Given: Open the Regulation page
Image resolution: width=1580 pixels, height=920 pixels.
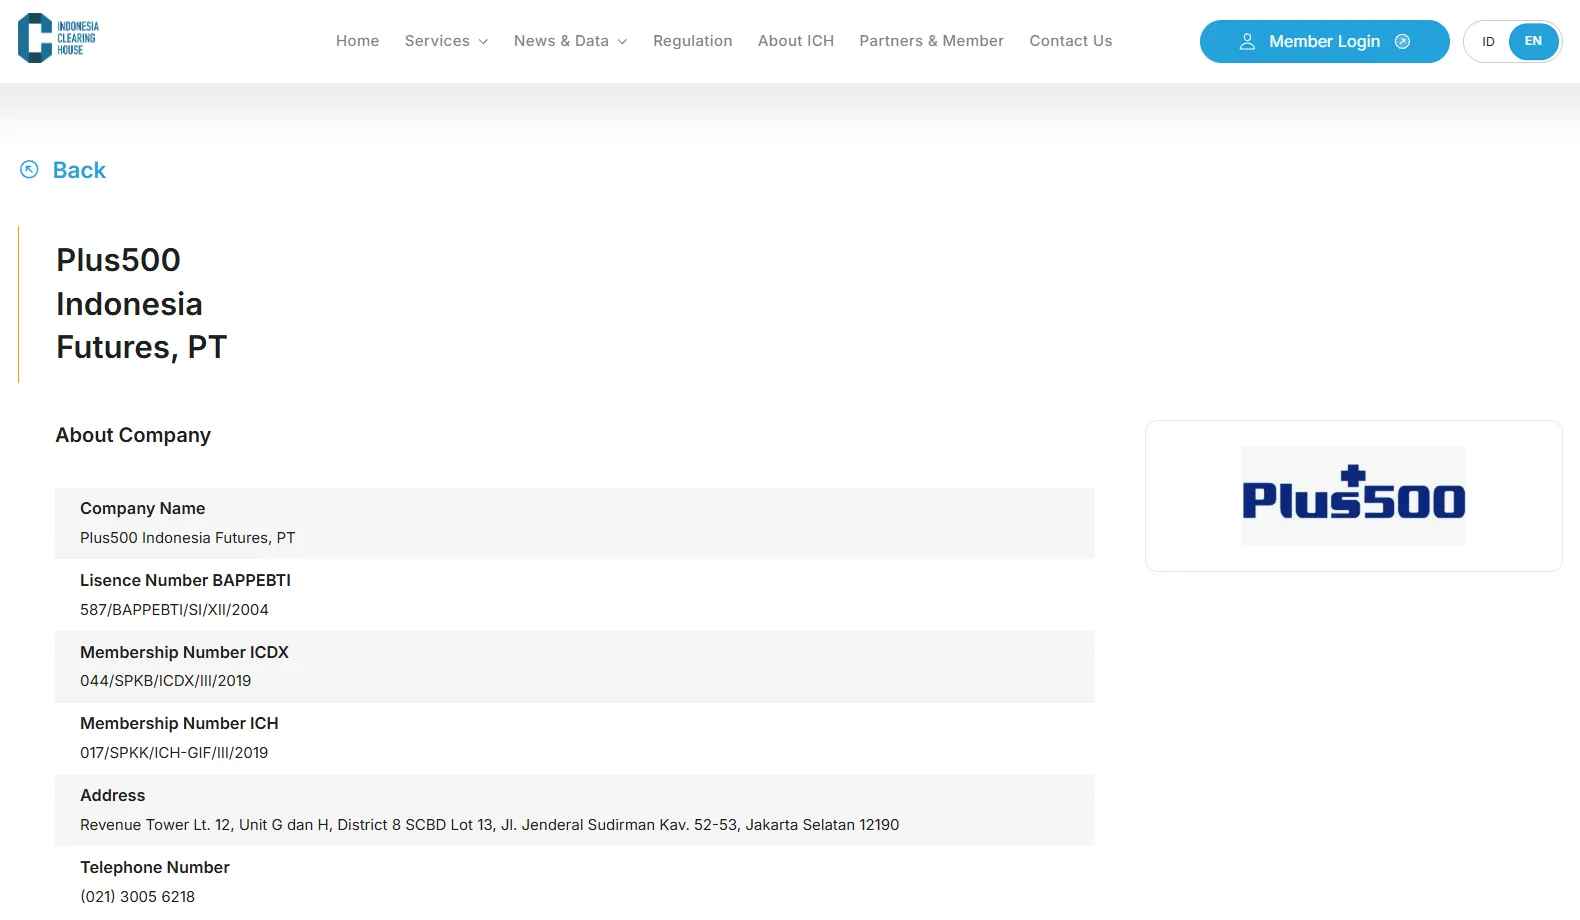Looking at the screenshot, I should click(692, 41).
